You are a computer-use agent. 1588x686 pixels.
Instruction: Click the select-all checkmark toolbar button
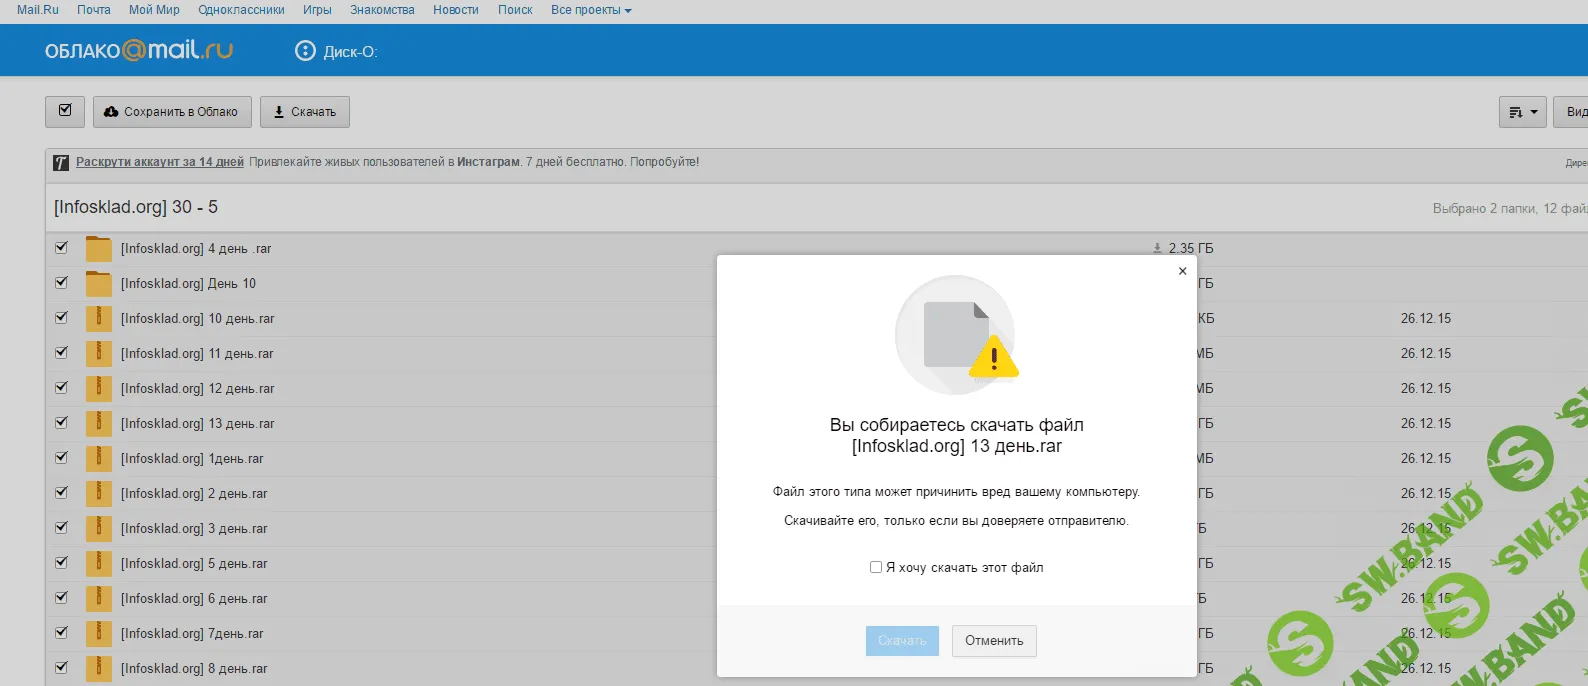[65, 111]
